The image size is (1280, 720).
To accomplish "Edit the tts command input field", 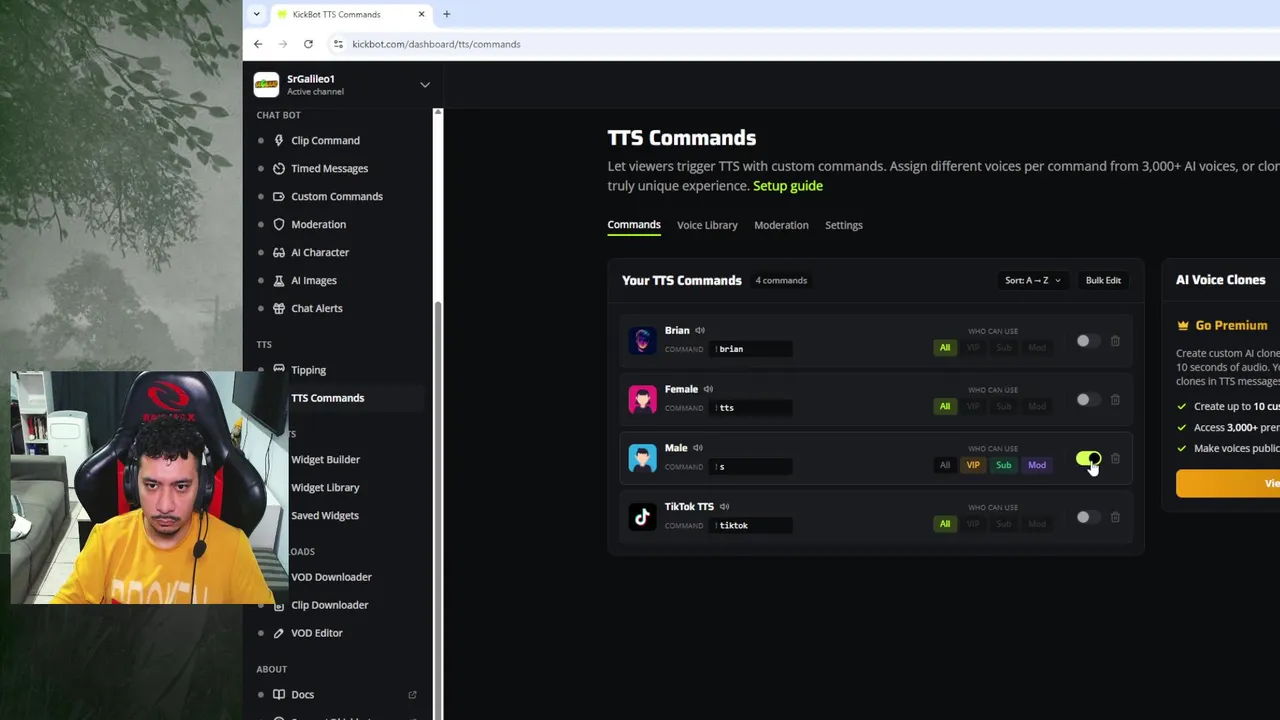I will pyautogui.click(x=751, y=408).
